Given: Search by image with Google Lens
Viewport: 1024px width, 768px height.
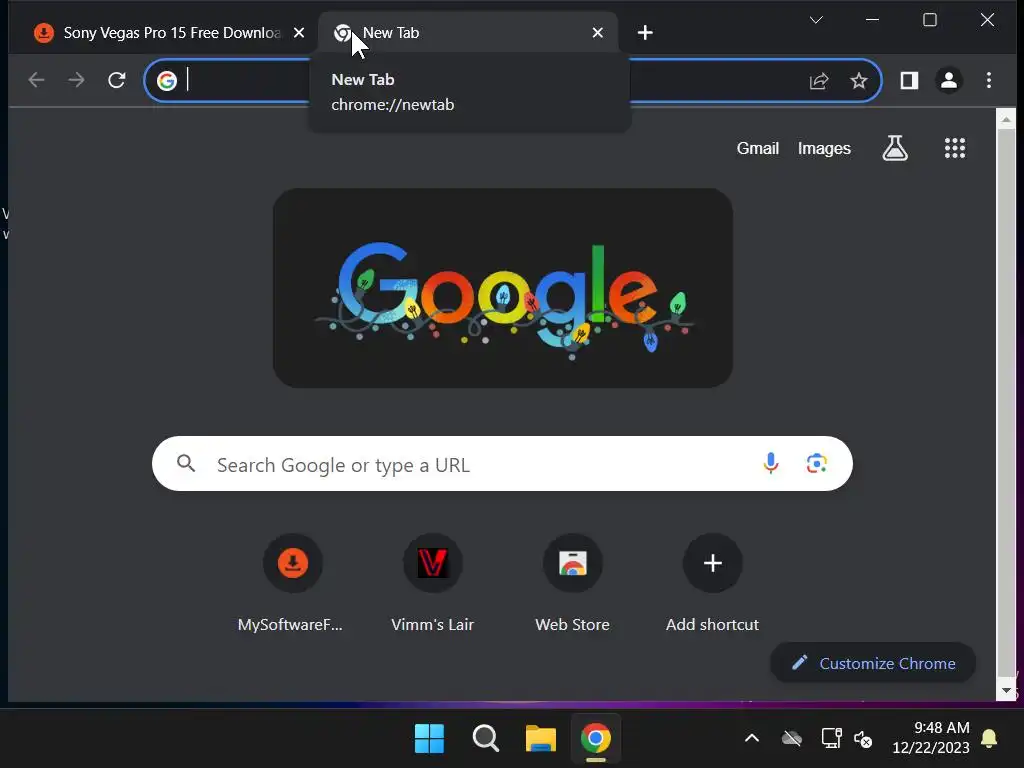Looking at the screenshot, I should [816, 463].
